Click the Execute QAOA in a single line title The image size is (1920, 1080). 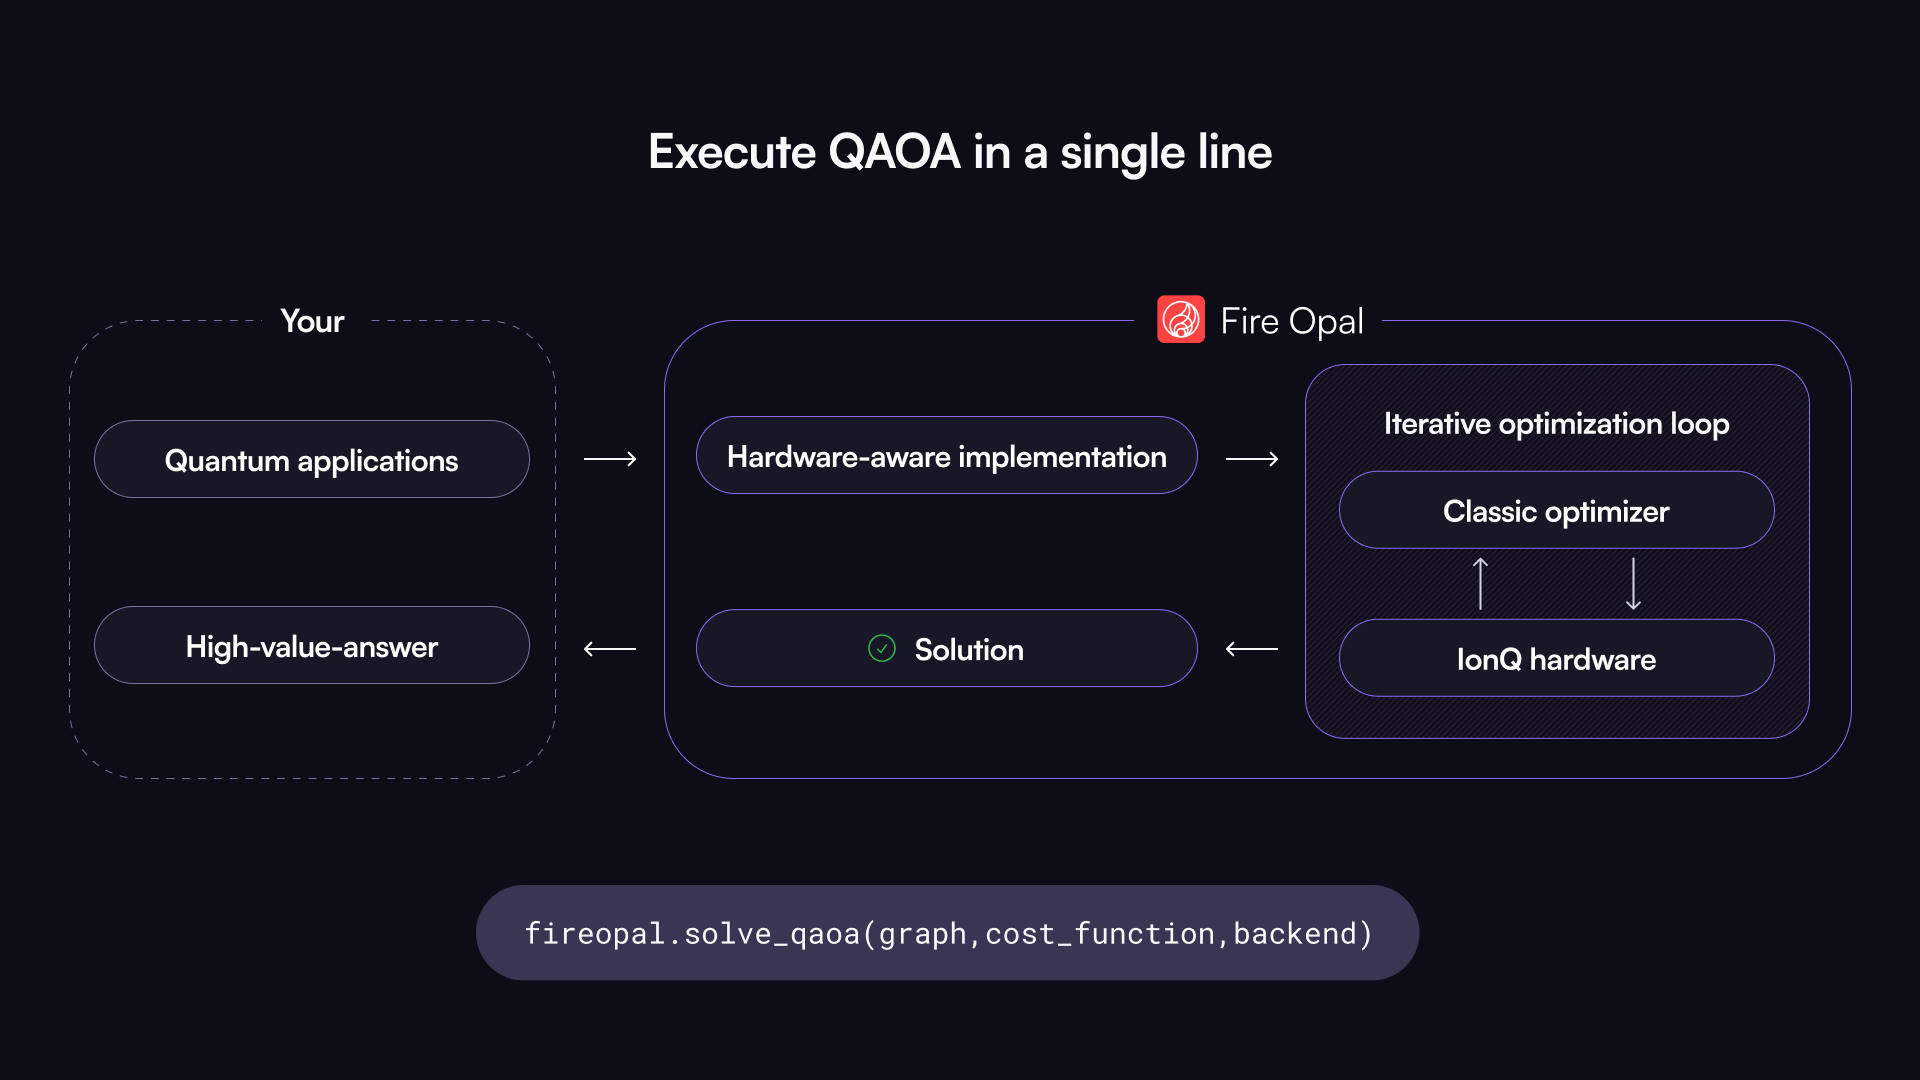point(960,152)
